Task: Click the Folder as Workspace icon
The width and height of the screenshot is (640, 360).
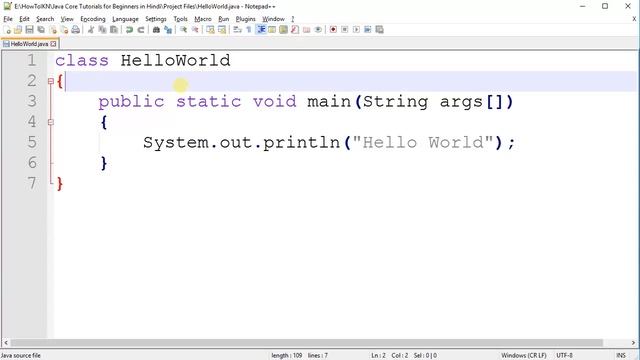Action: pyautogui.click(x=307, y=30)
